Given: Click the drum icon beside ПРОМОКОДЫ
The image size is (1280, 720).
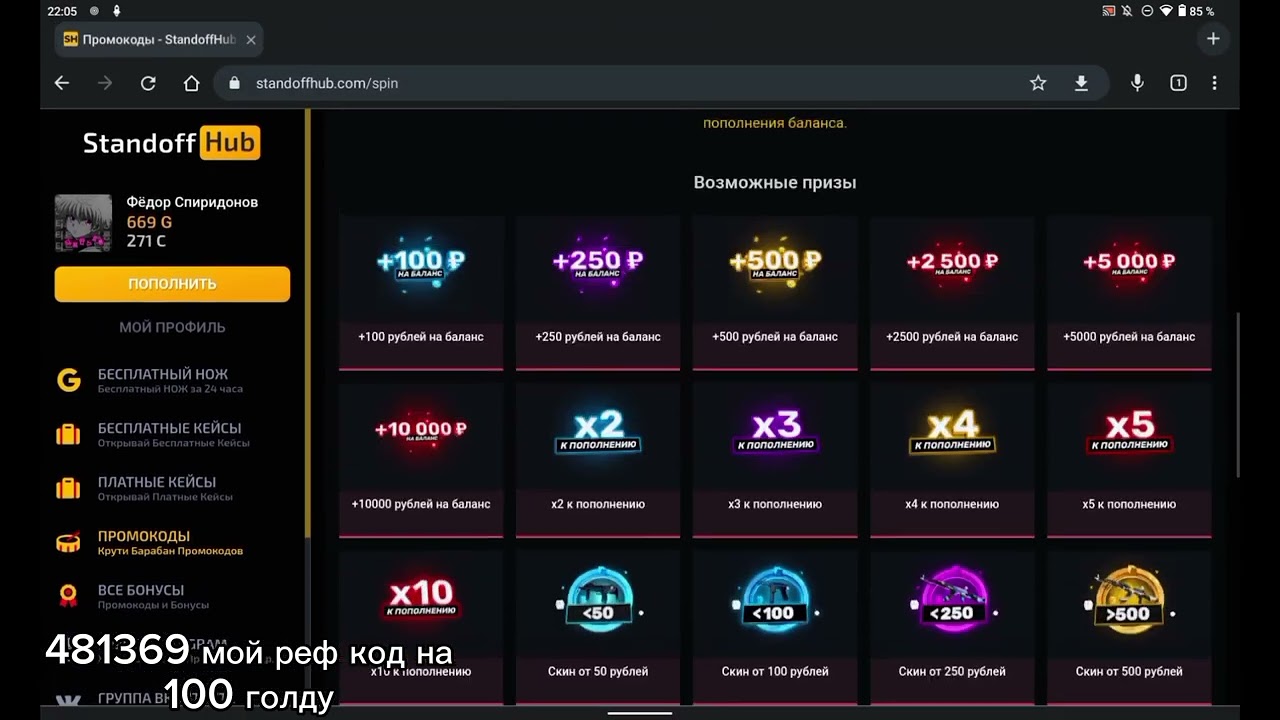Looking at the screenshot, I should [x=68, y=542].
